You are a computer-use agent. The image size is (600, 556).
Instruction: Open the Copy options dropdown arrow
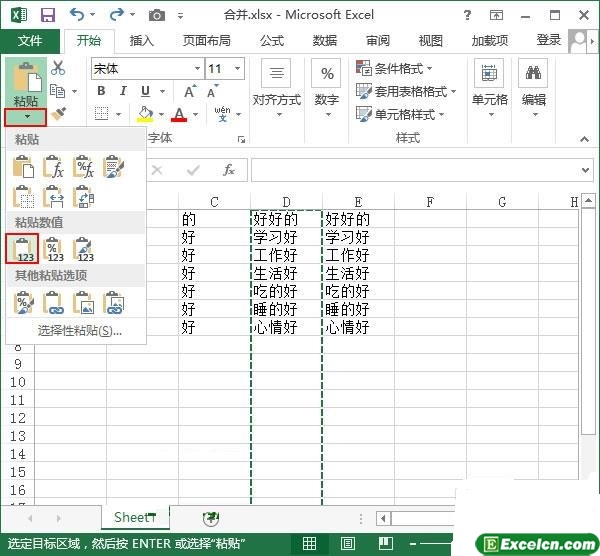tap(75, 92)
